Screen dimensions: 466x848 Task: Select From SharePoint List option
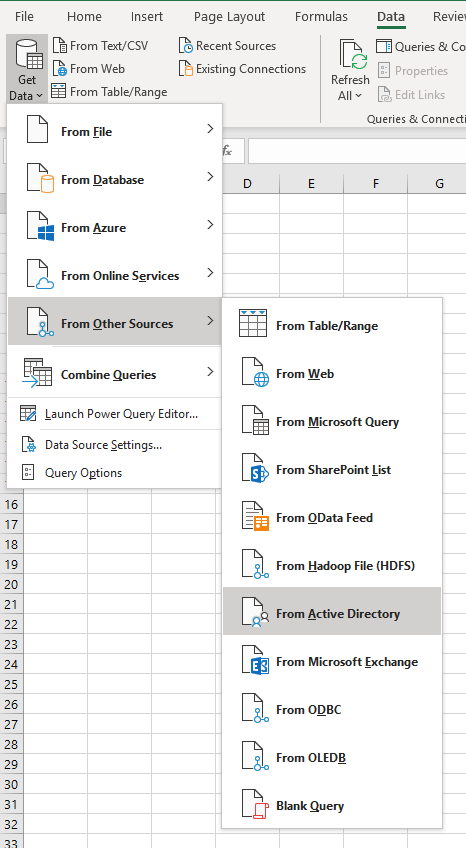click(332, 468)
